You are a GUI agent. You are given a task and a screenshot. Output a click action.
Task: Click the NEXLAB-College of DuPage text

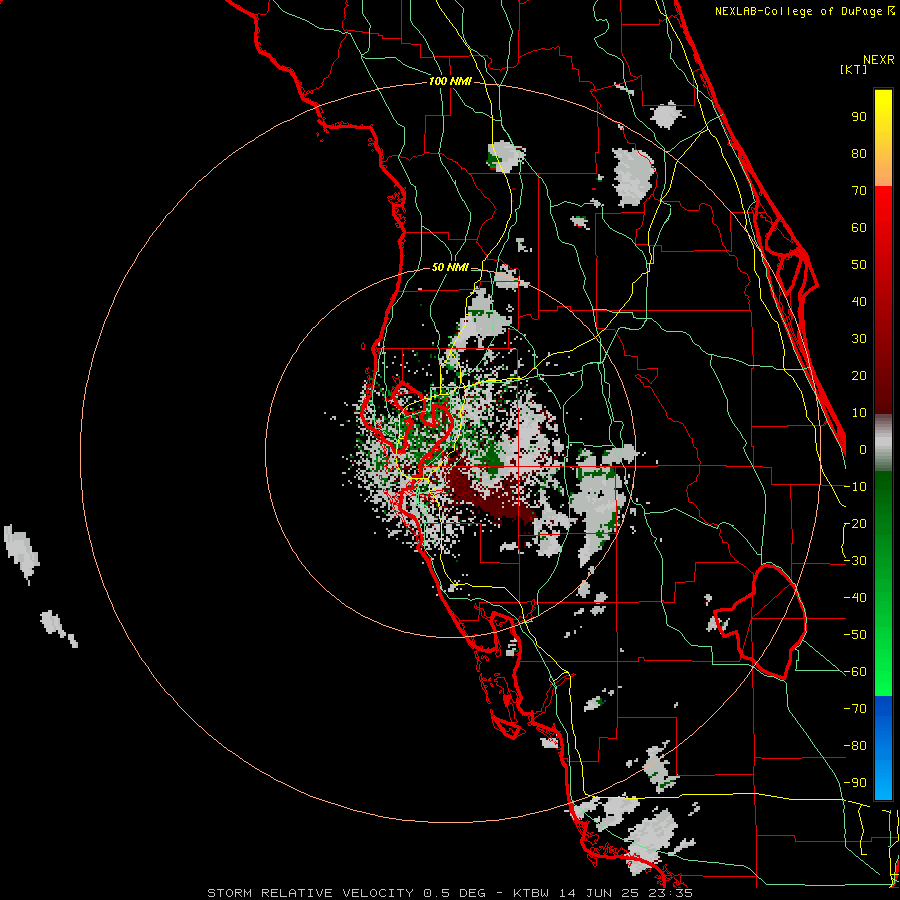pyautogui.click(x=800, y=11)
